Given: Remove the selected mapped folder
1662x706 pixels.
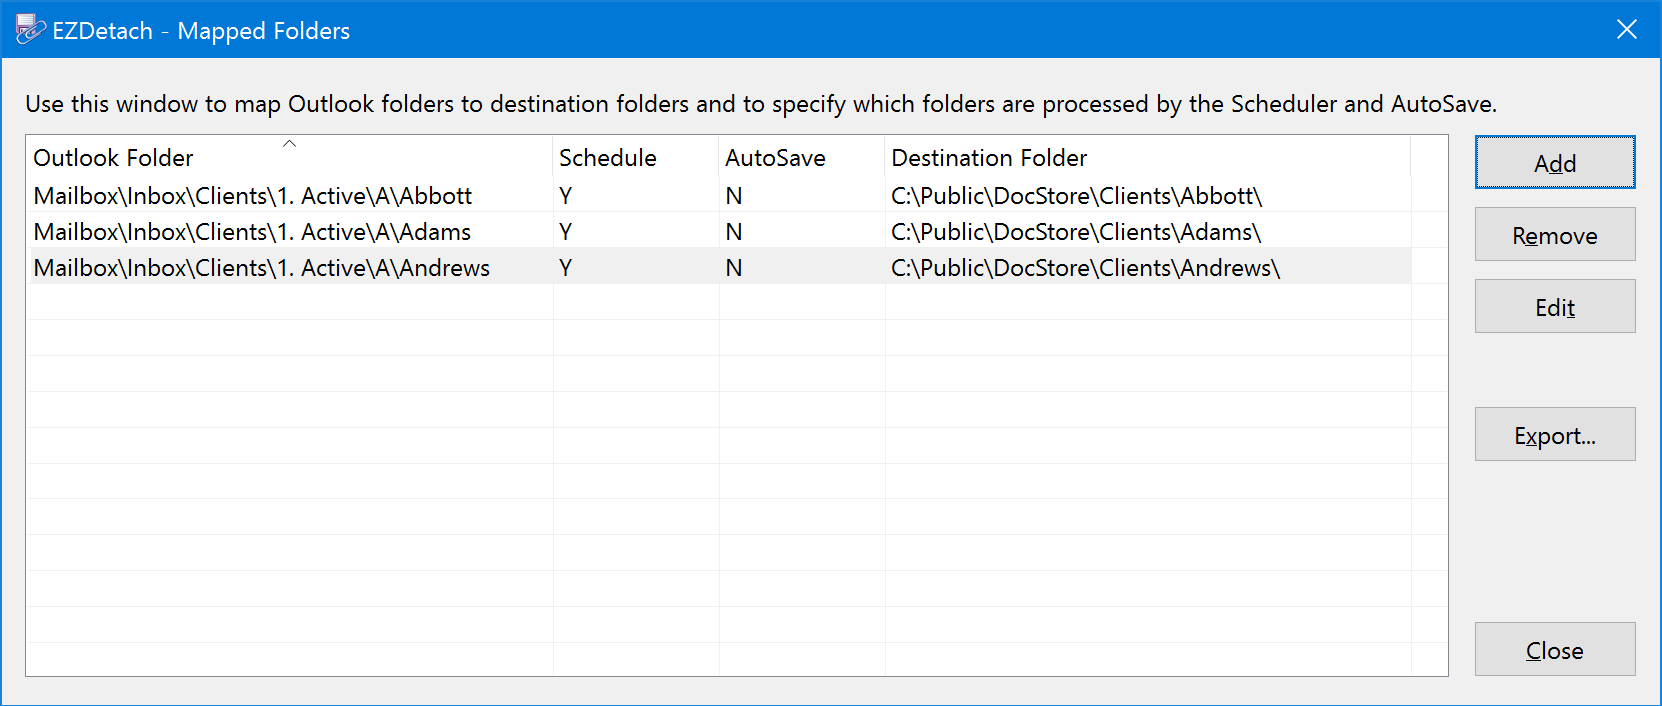Looking at the screenshot, I should (x=1555, y=234).
